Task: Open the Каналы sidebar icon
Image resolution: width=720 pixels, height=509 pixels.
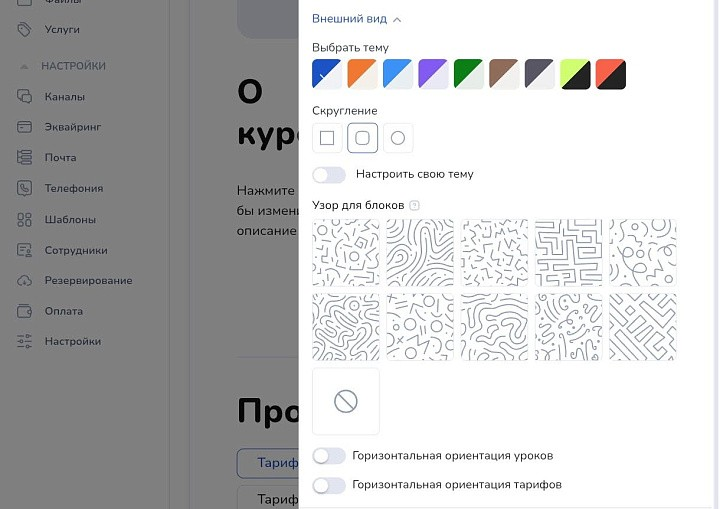Action: [24, 96]
